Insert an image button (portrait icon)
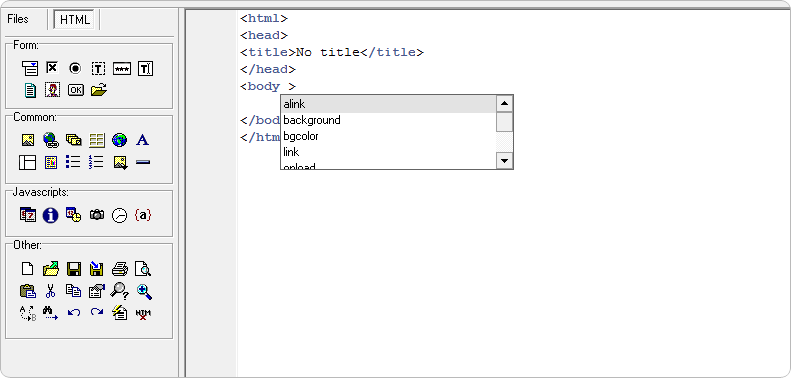The image size is (791, 378). (x=52, y=90)
